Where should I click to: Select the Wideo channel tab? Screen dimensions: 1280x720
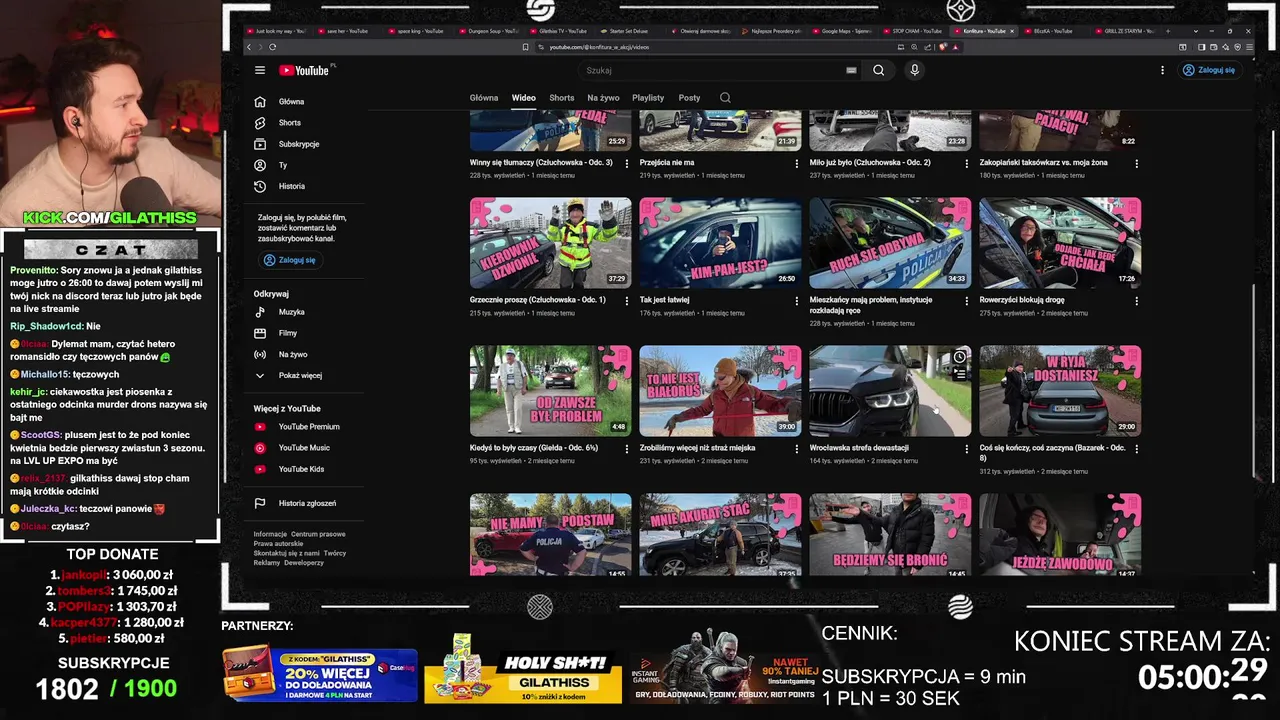pos(524,98)
